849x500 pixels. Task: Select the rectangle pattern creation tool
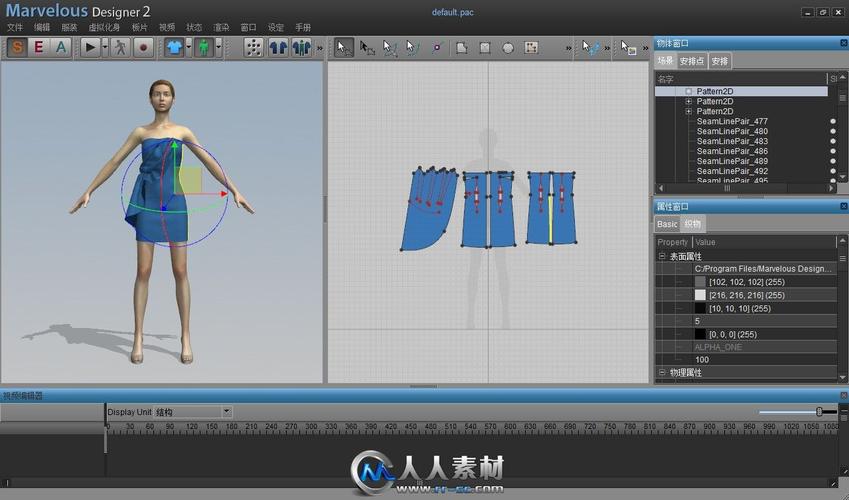tap(485, 48)
